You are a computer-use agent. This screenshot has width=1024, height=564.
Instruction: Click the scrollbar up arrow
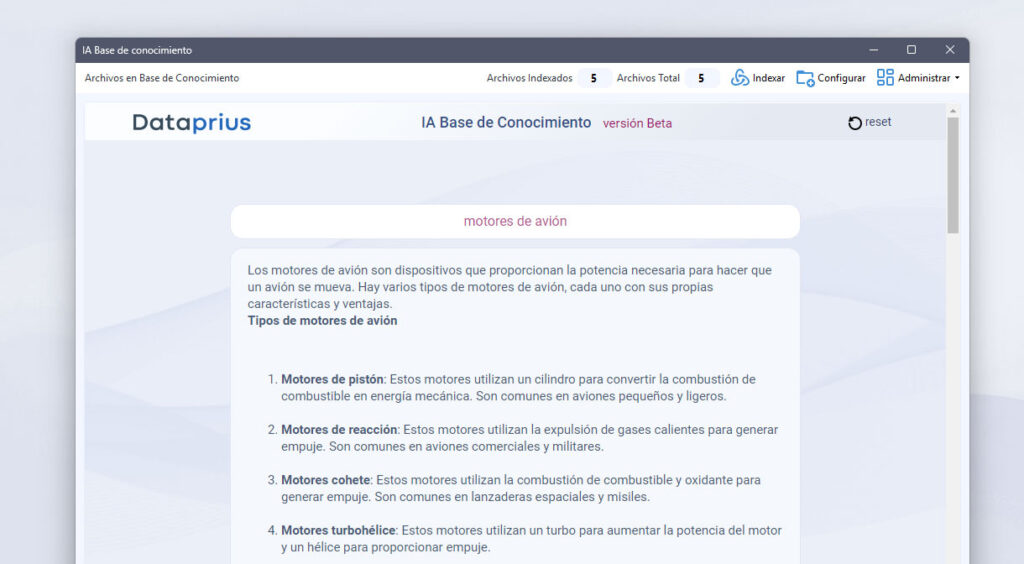953,112
